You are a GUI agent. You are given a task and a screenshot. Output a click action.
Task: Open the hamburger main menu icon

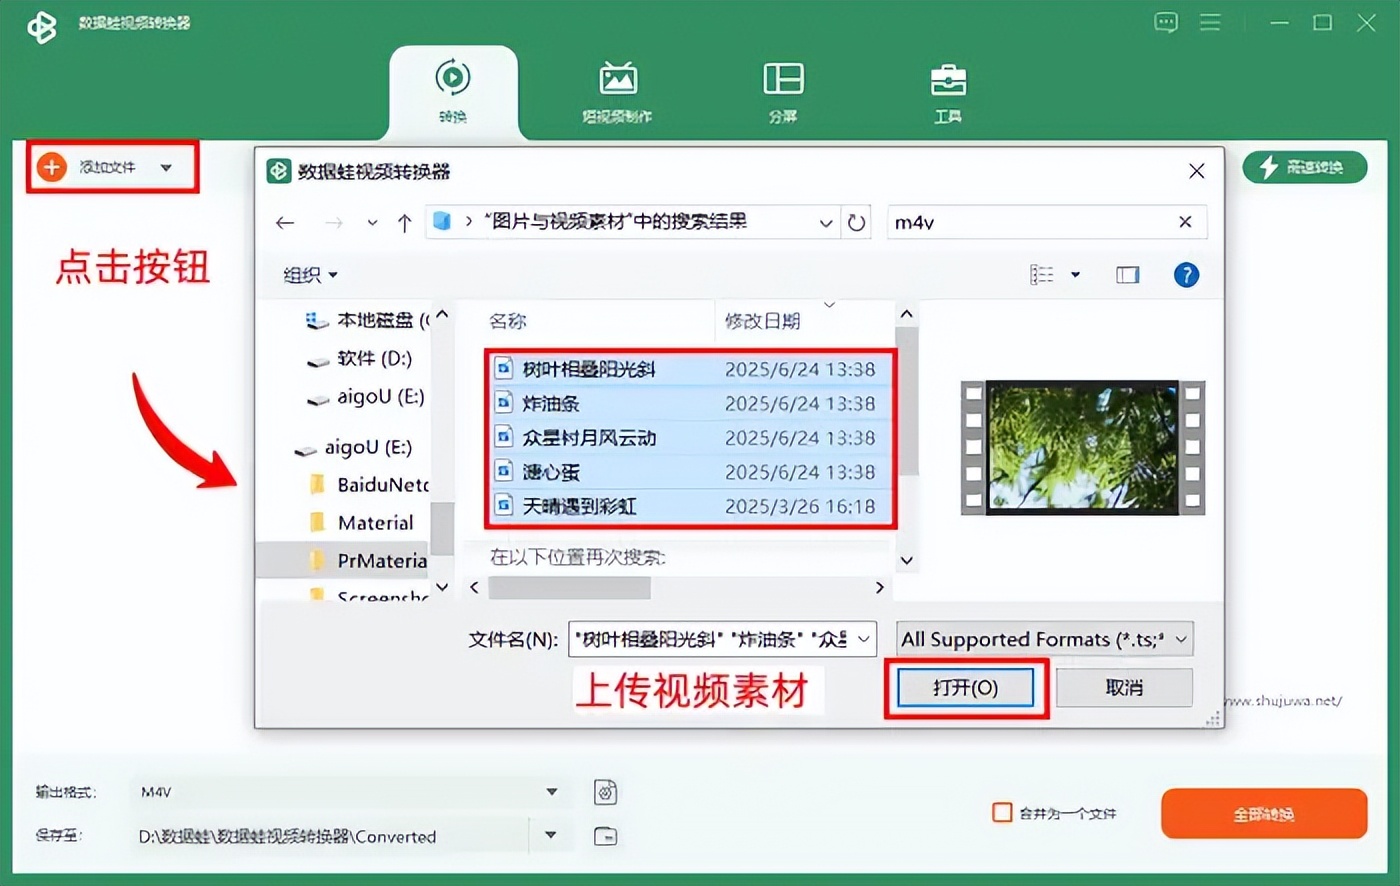click(x=1210, y=22)
